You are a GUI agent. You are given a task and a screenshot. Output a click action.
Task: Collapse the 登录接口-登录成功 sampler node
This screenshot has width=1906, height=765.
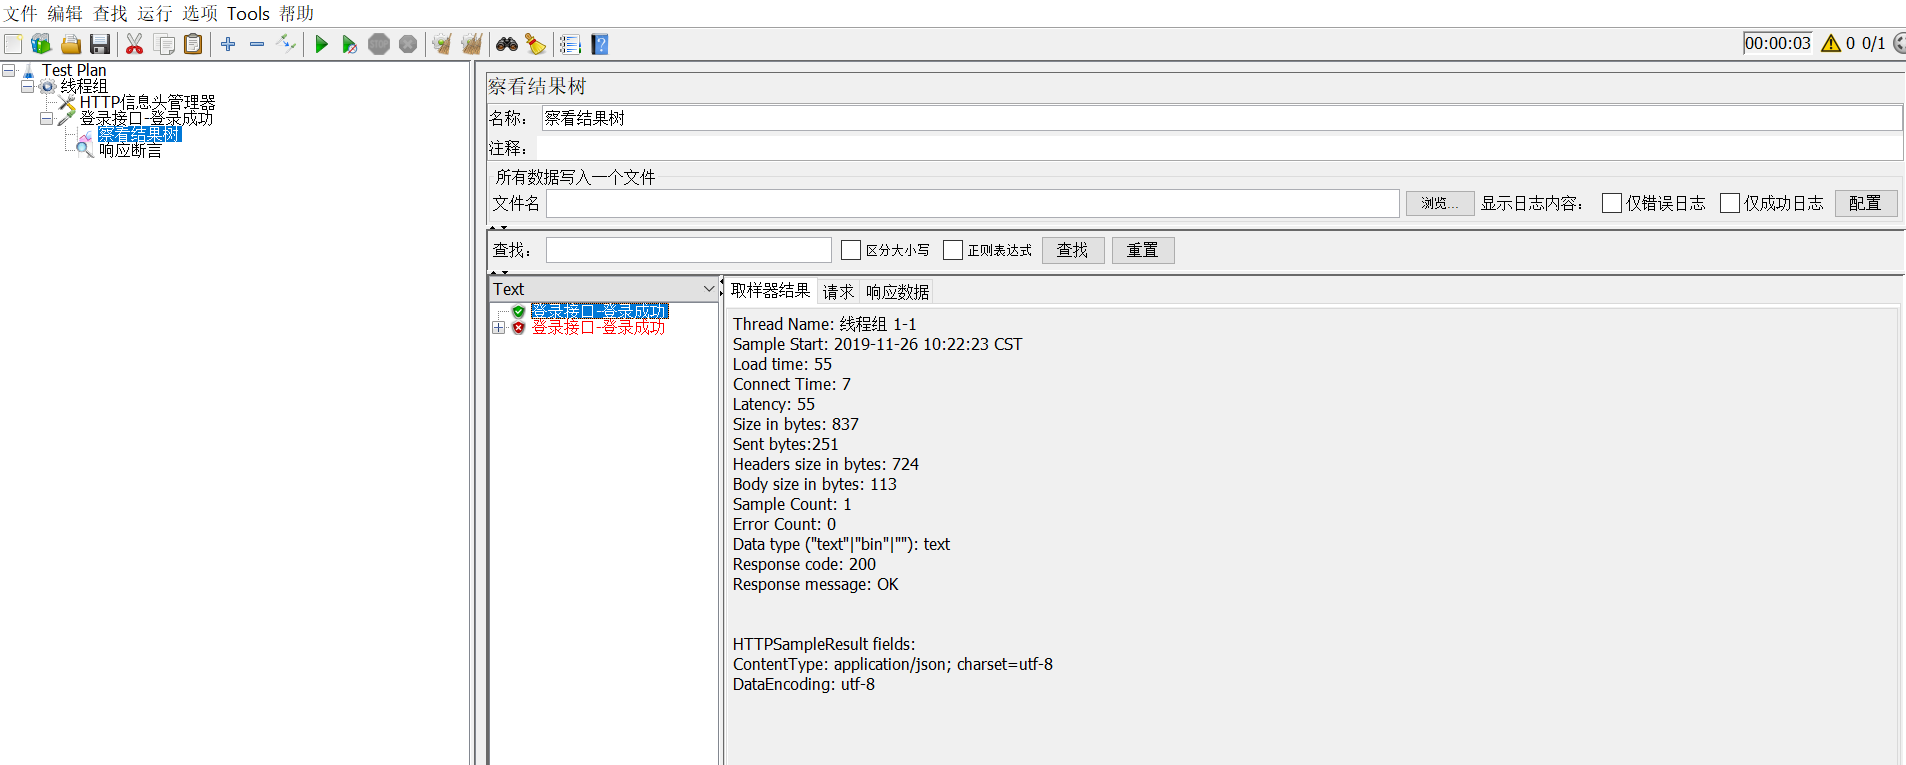[x=46, y=118]
